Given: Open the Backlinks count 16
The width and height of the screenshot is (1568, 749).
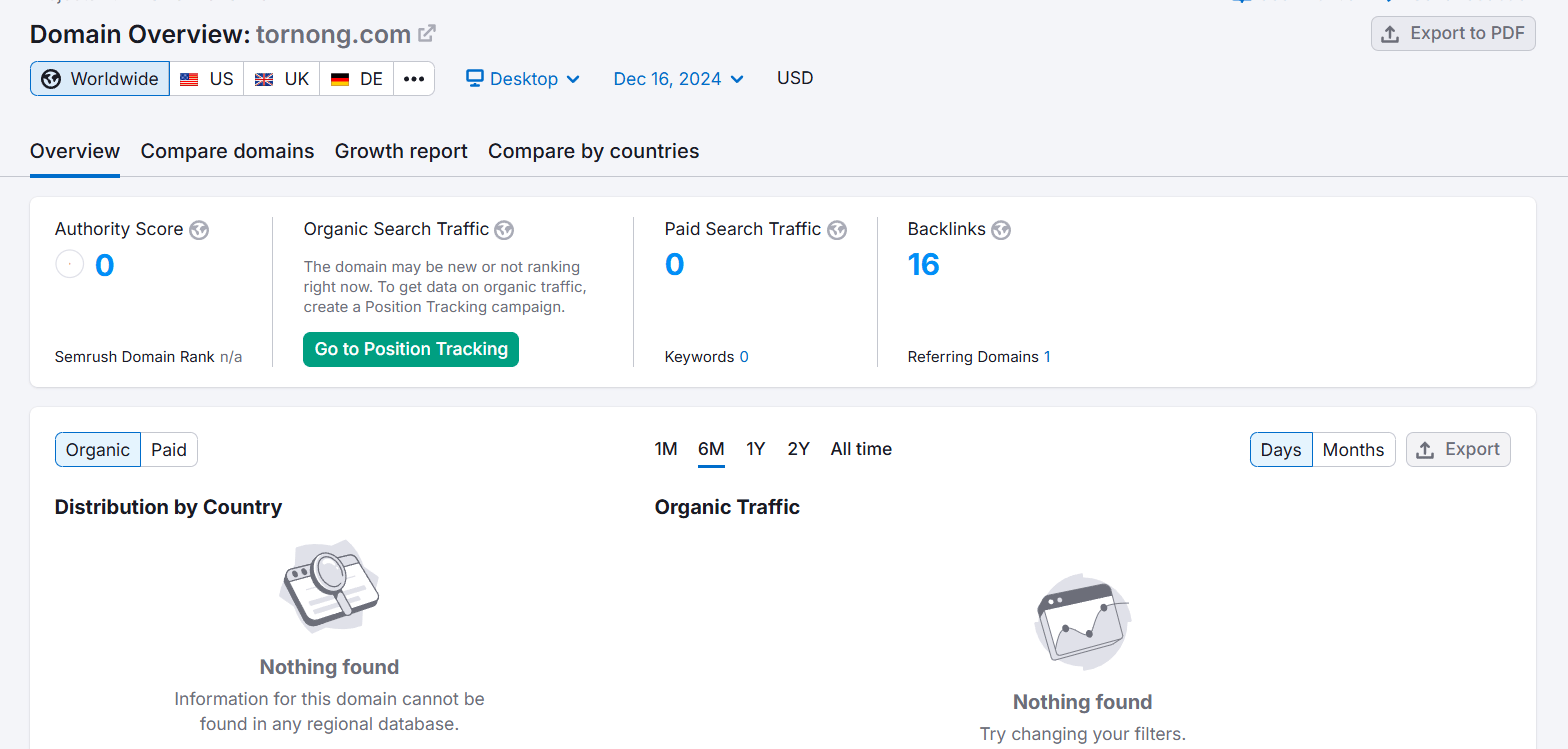Looking at the screenshot, I should click(x=924, y=264).
